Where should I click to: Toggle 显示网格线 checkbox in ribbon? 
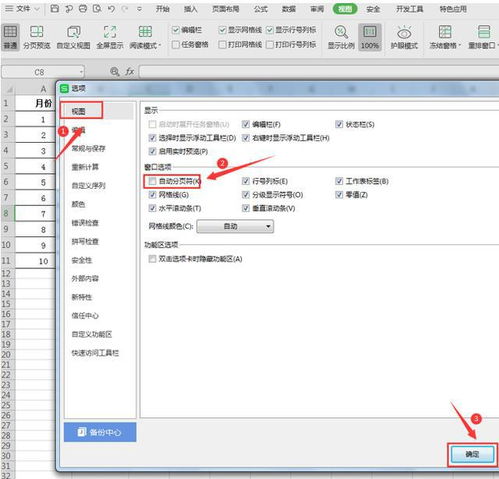tap(222, 30)
